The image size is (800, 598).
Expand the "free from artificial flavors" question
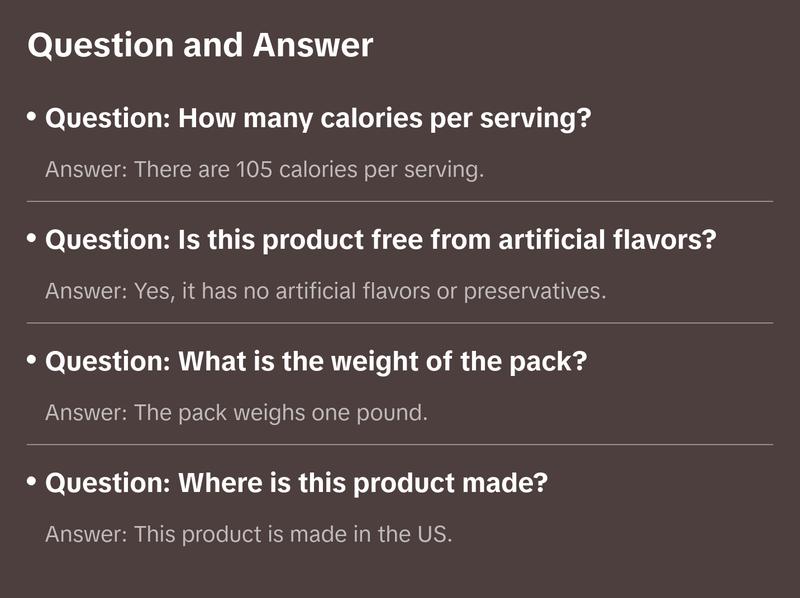381,241
